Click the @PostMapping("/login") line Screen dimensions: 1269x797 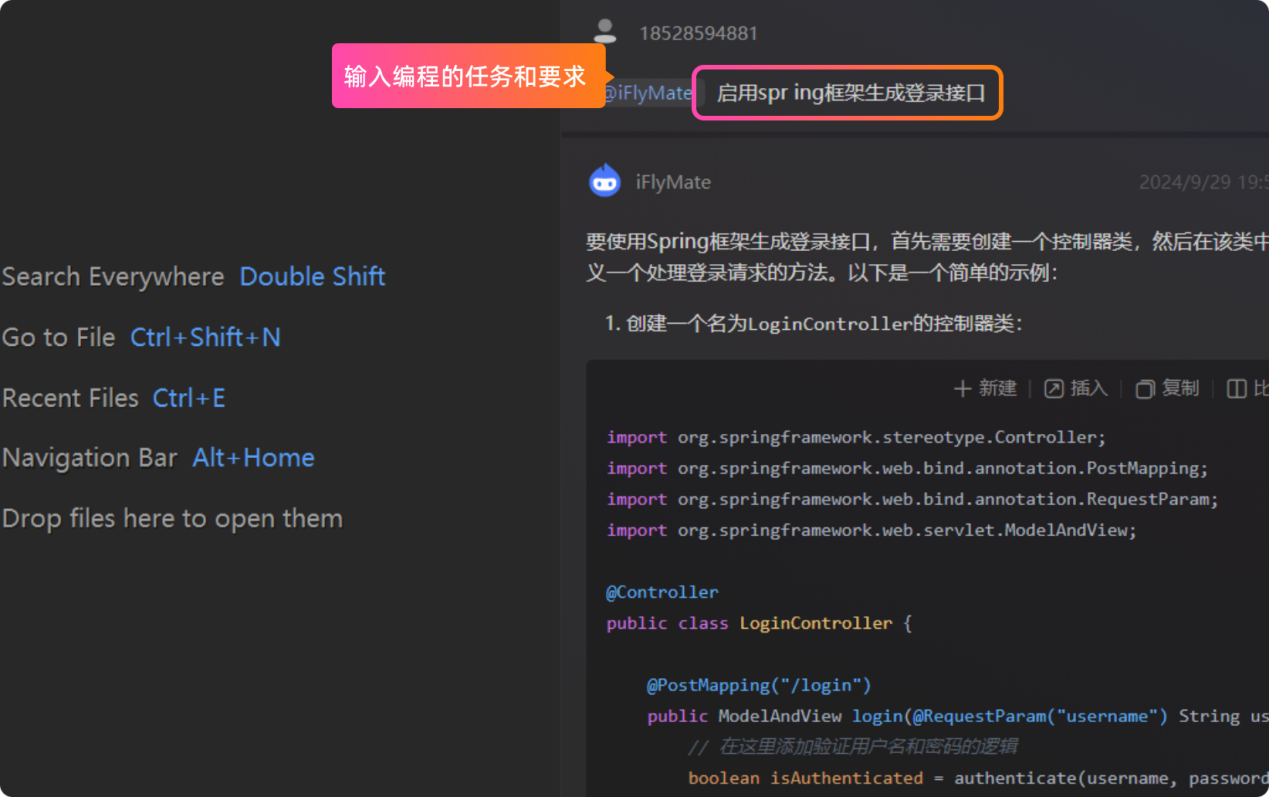tap(759, 685)
